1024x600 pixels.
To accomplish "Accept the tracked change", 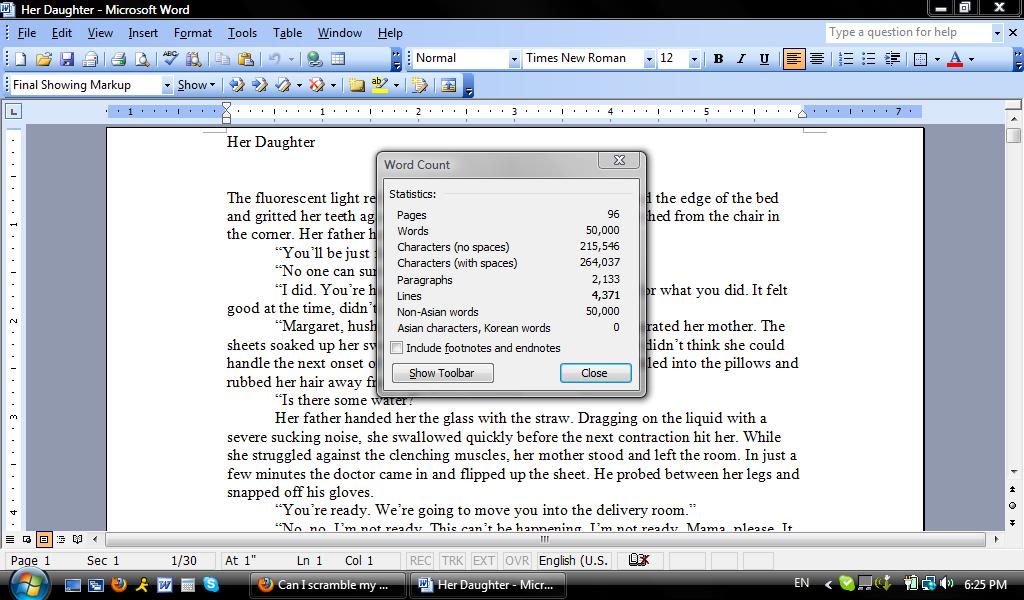I will (283, 85).
